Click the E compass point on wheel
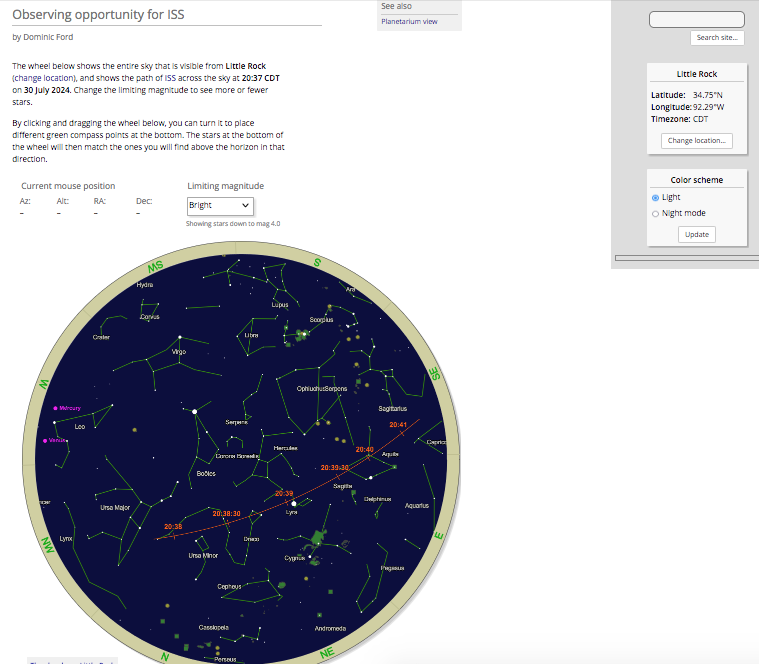759x664 pixels. click(439, 536)
